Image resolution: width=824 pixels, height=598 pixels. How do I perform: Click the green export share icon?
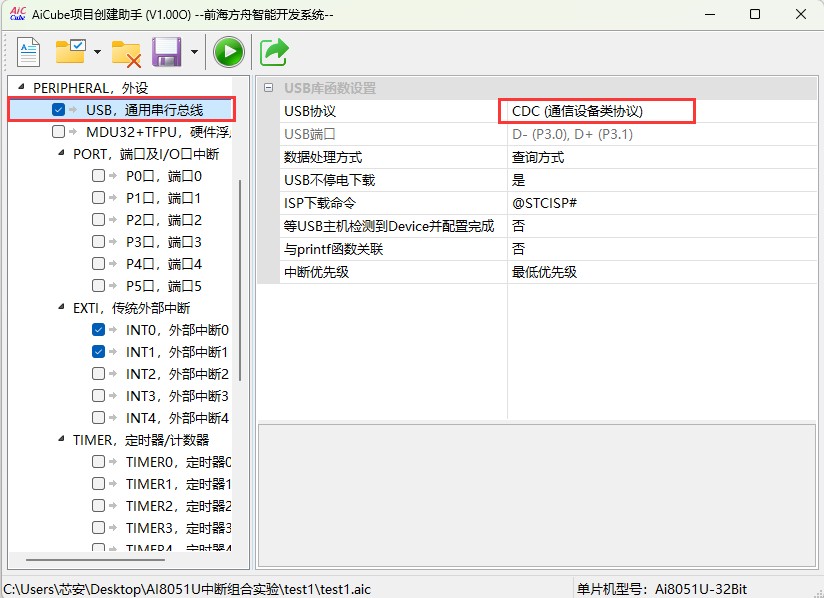274,51
